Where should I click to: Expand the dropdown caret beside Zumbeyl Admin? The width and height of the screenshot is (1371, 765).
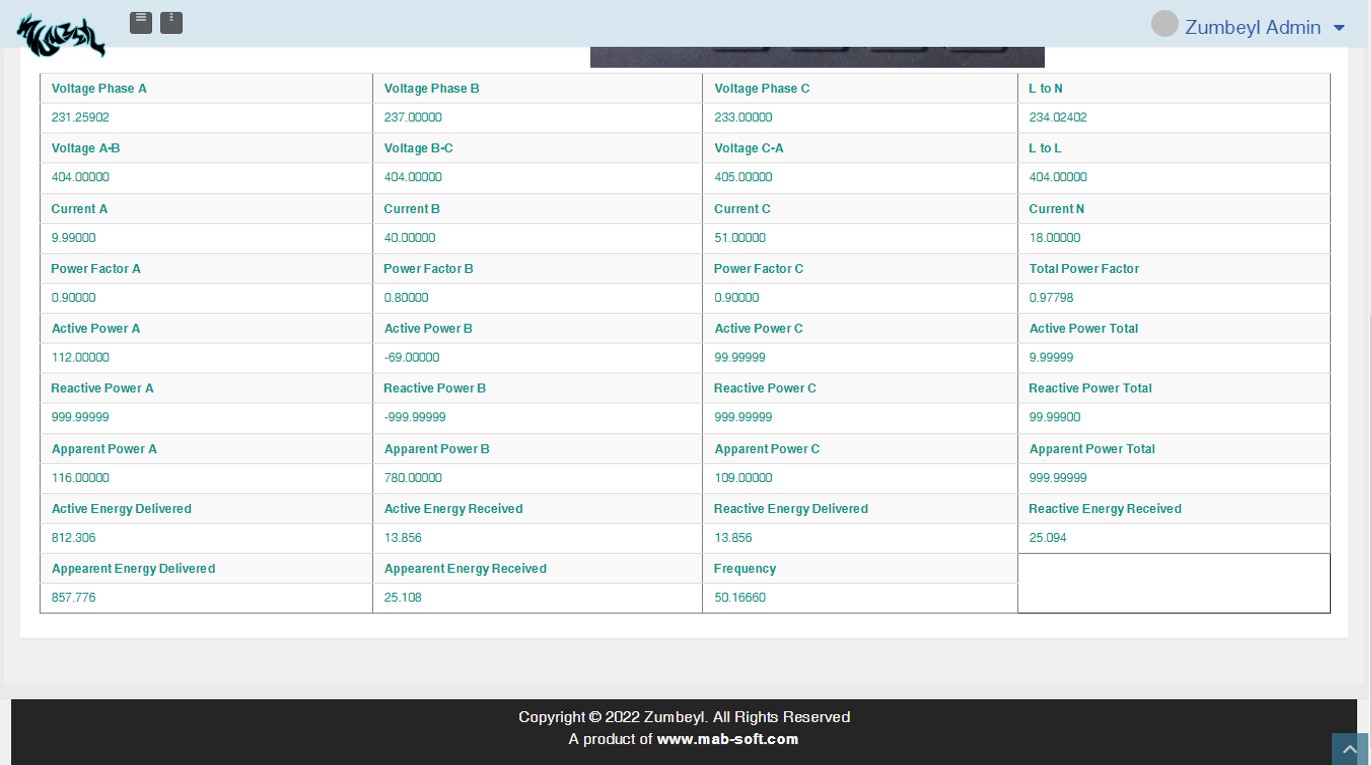(x=1339, y=28)
